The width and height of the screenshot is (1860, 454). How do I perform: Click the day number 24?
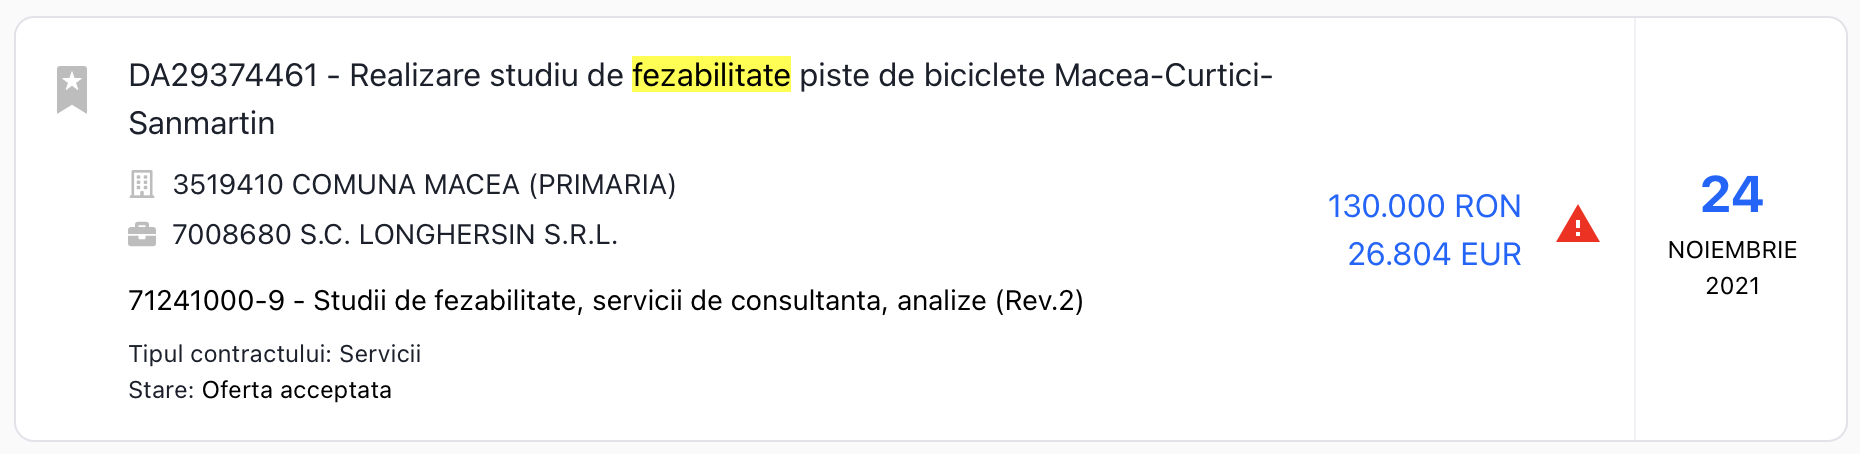pyautogui.click(x=1731, y=195)
